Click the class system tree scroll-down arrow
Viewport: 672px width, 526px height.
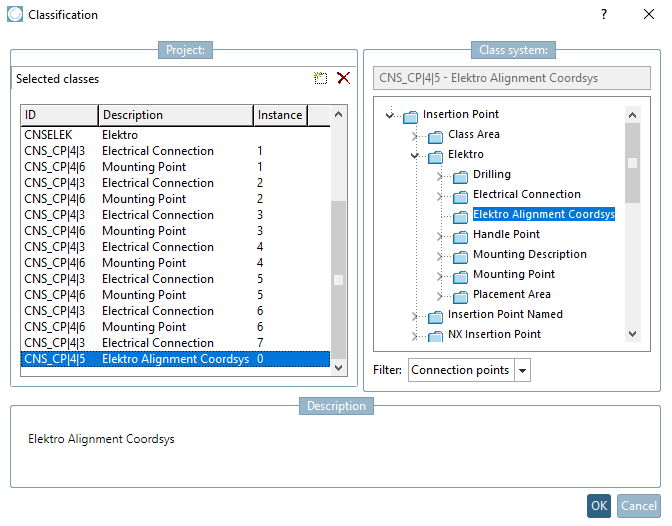pyautogui.click(x=632, y=333)
